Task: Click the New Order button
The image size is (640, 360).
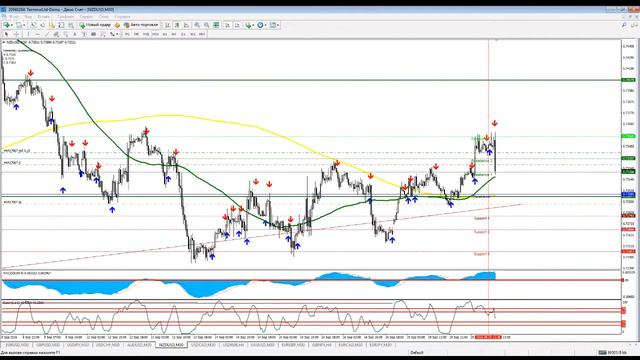Action: pyautogui.click(x=95, y=25)
